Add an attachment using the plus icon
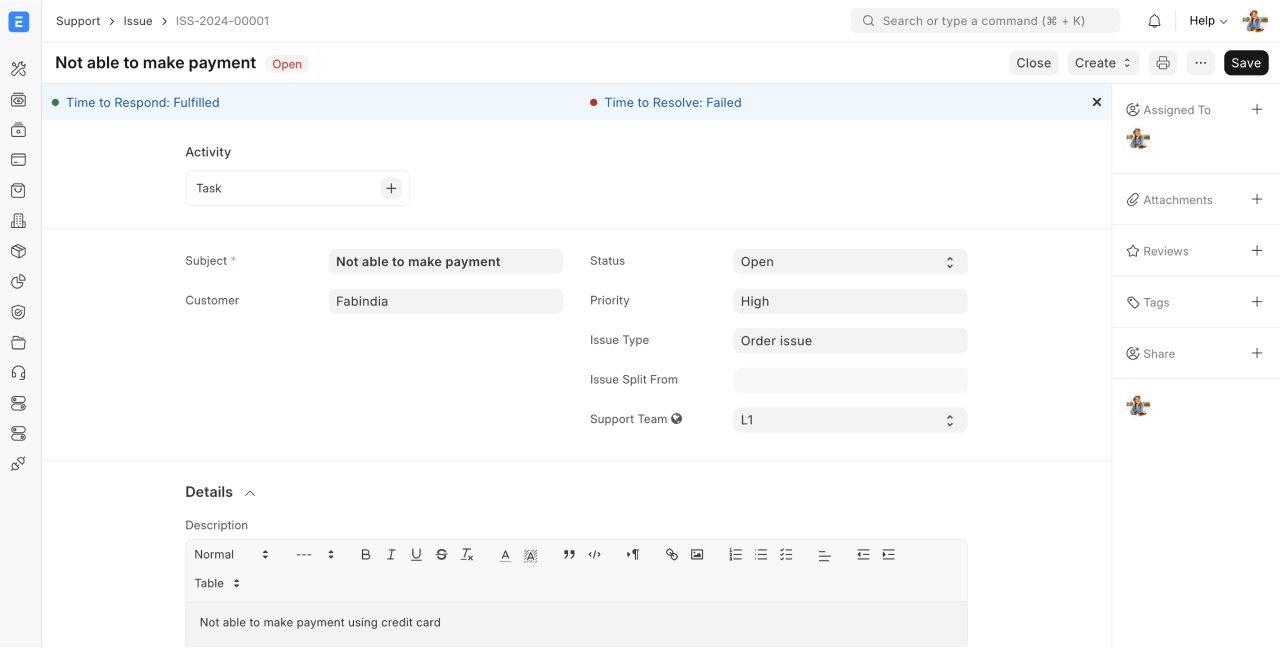Image resolution: width=1280 pixels, height=649 pixels. point(1257,200)
